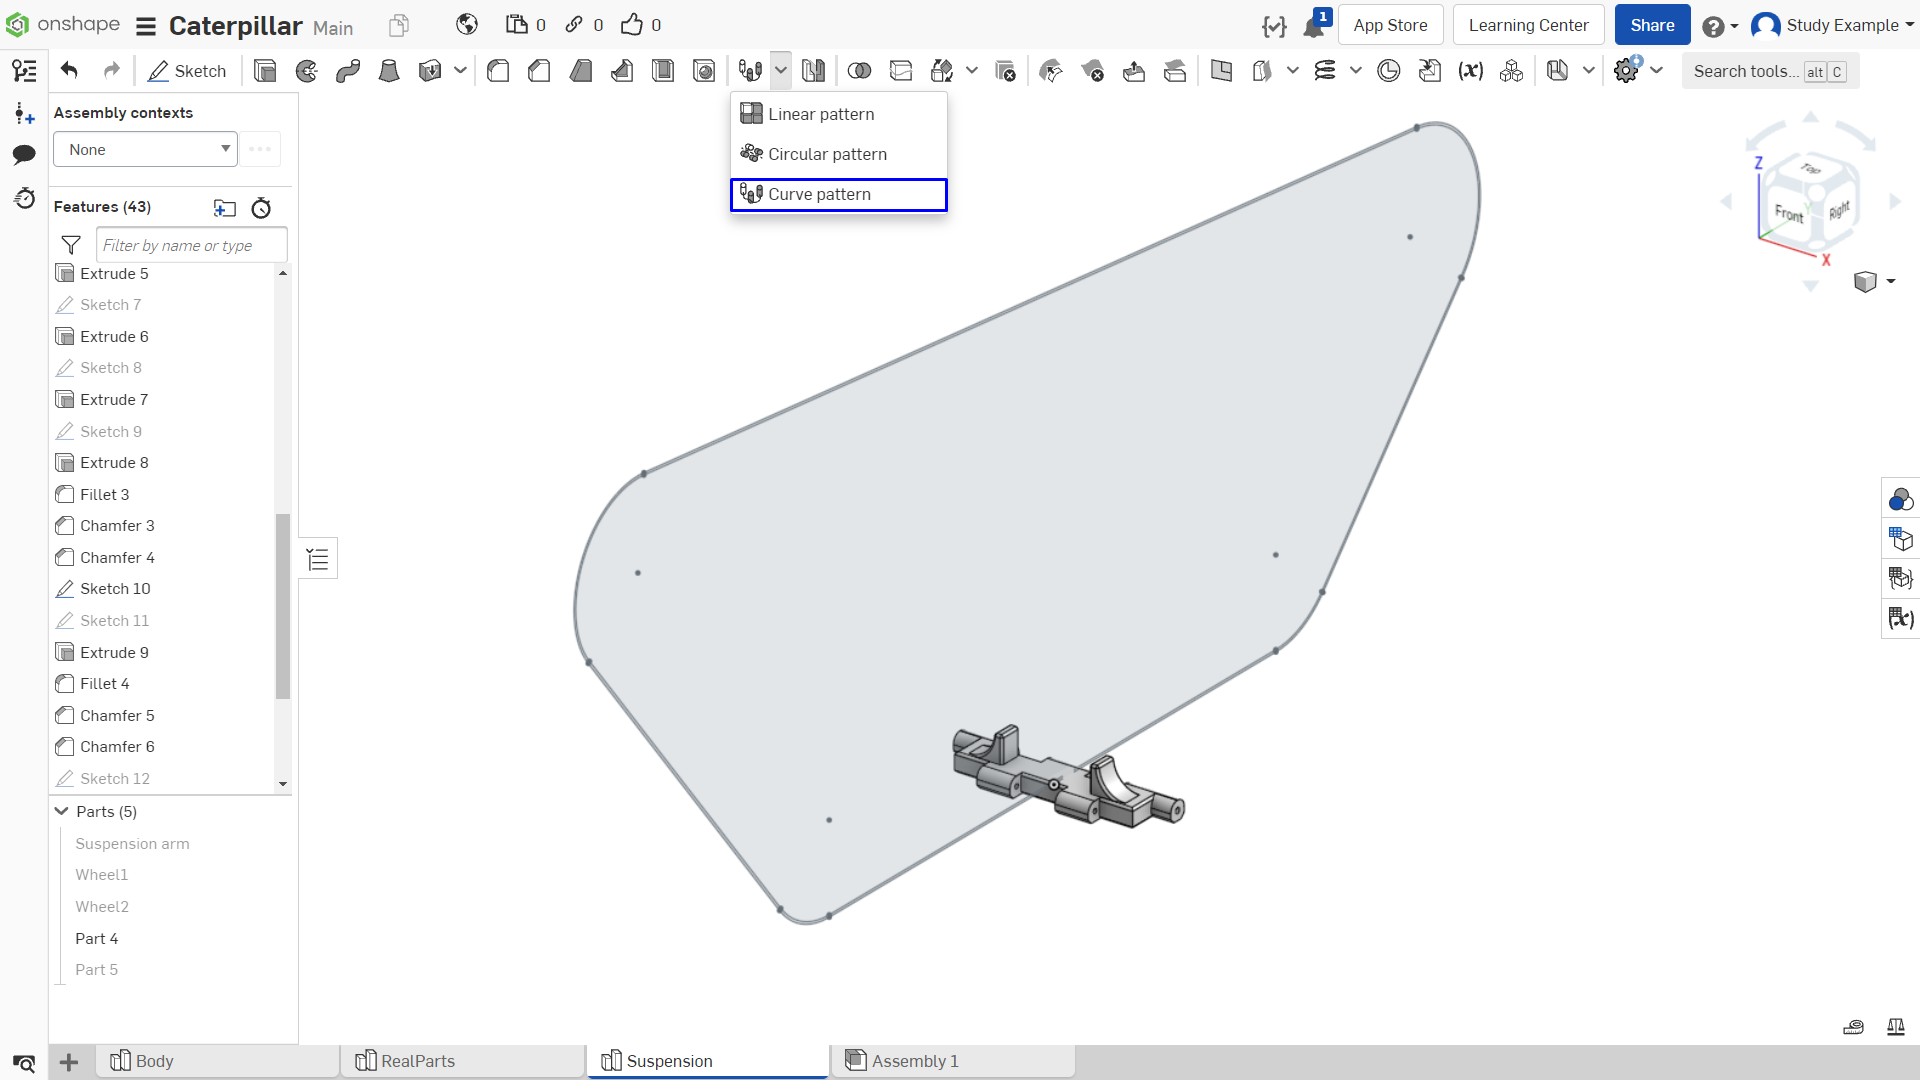
Task: Select the Revolve tool icon
Action: [307, 71]
